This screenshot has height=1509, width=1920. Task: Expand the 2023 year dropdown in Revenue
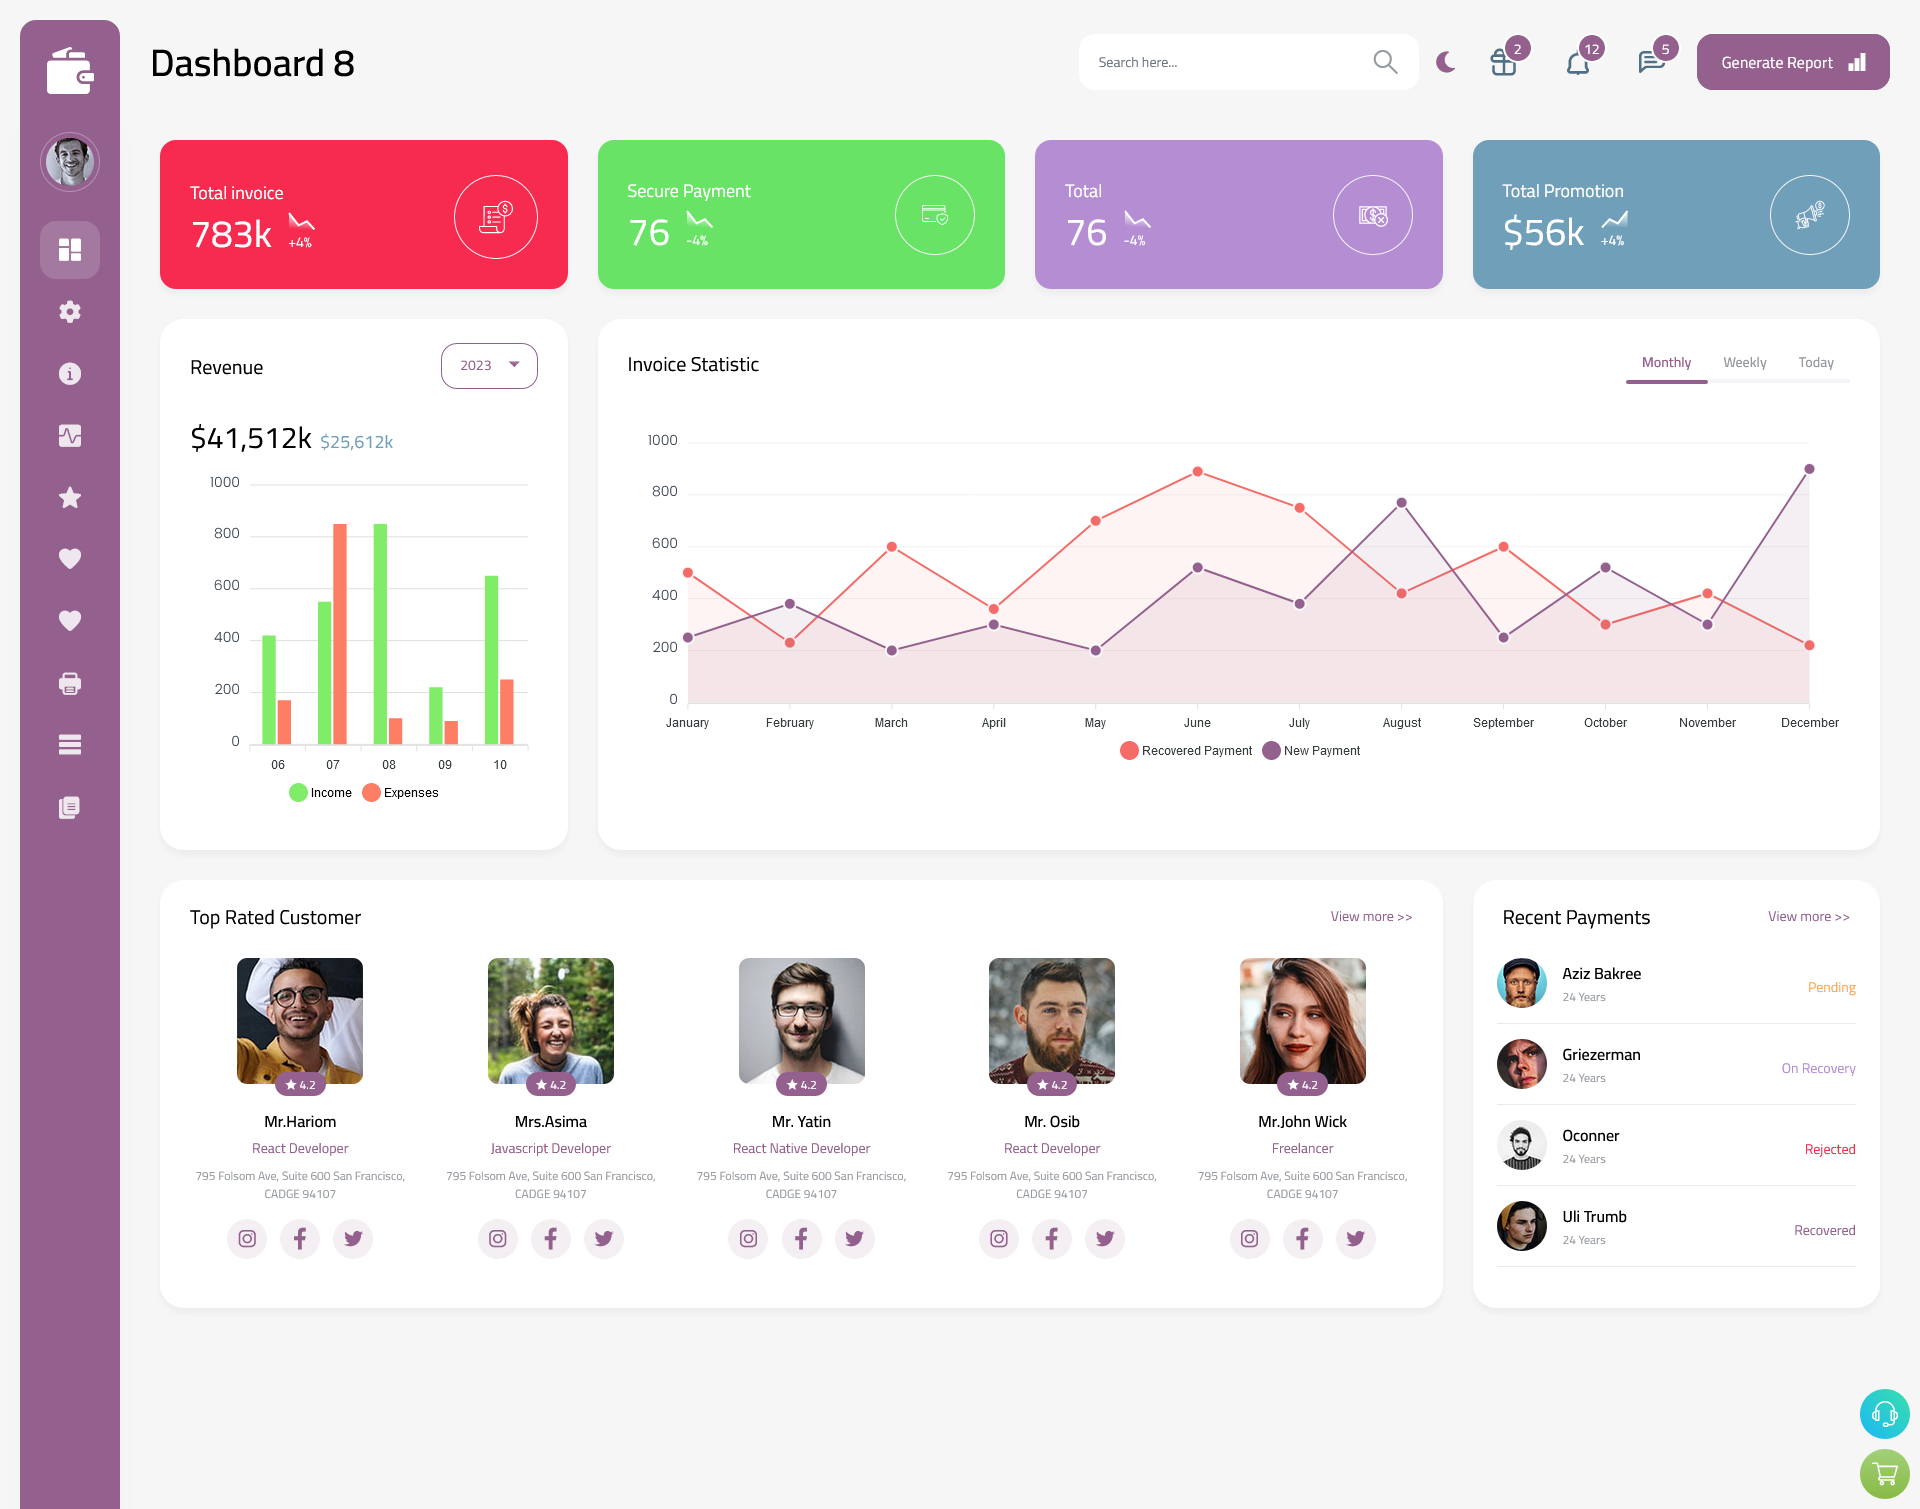click(x=488, y=363)
